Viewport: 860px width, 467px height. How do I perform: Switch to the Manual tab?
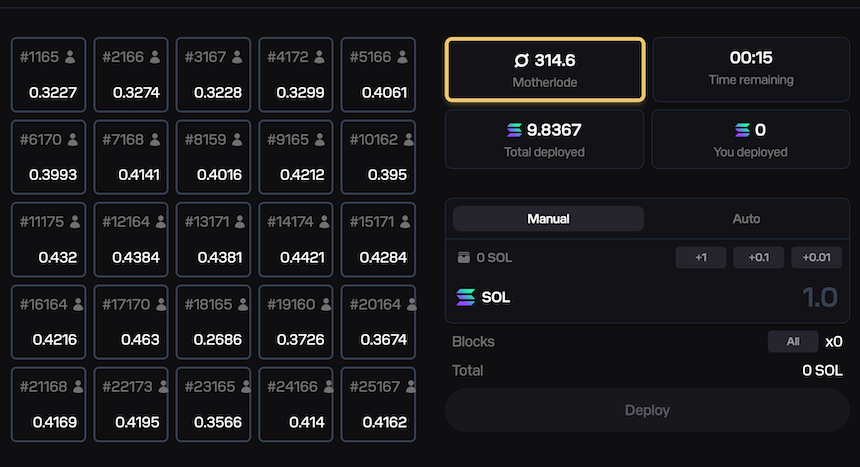tap(548, 219)
